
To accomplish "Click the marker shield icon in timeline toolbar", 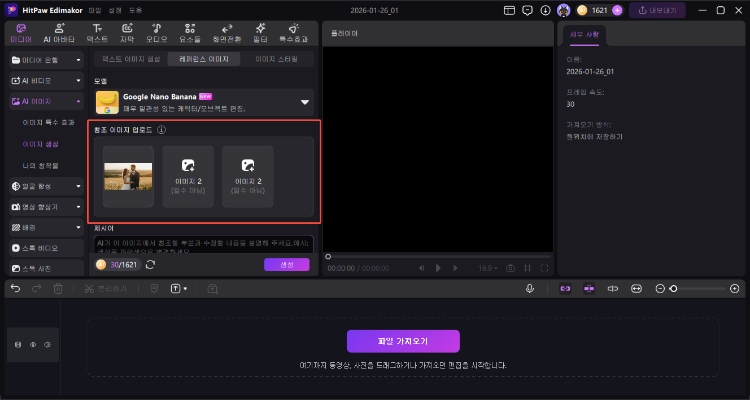I will tap(154, 289).
